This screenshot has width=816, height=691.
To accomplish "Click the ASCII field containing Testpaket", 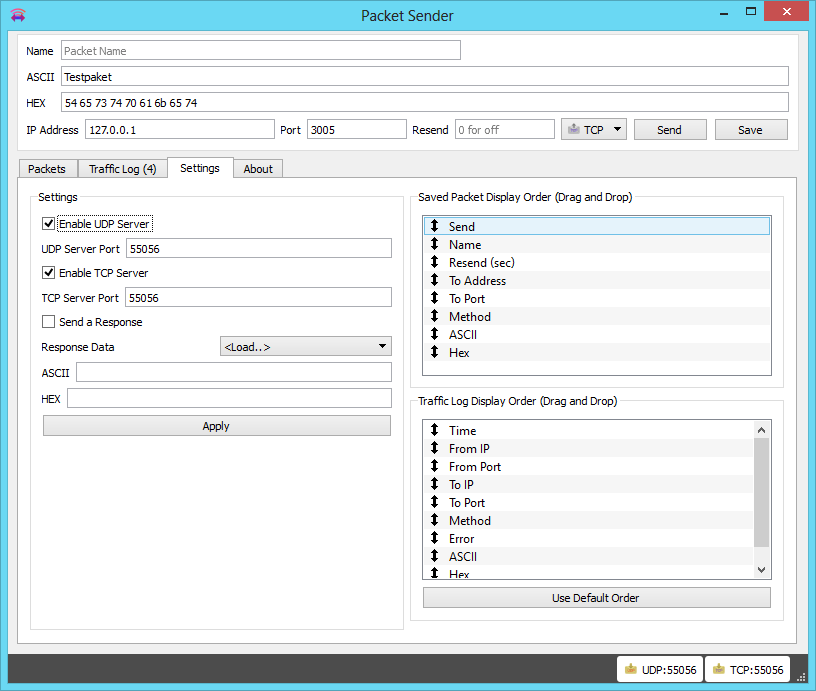I will [x=425, y=76].
